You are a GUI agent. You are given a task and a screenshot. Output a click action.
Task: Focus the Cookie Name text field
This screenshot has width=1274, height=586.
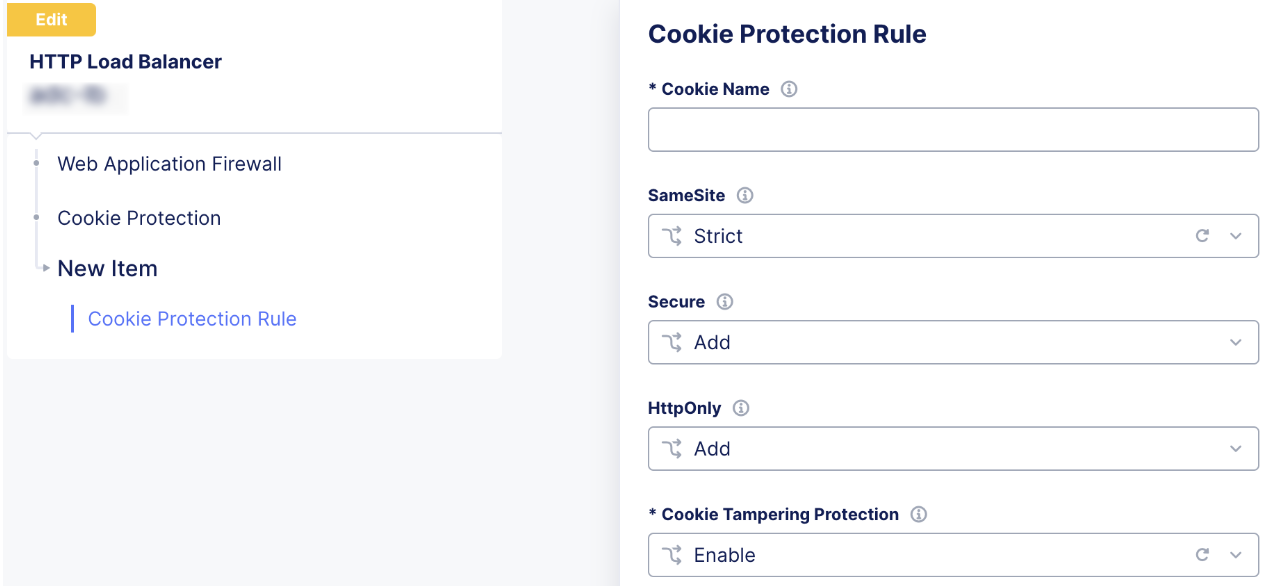952,130
